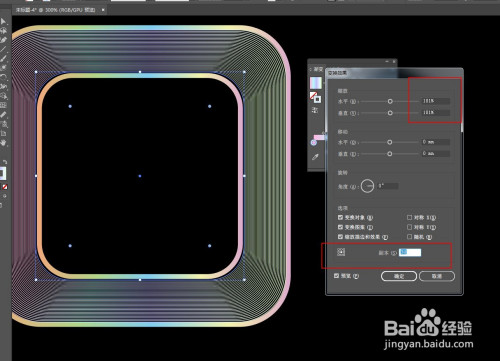Toggle the 预览 preview checkbox
The width and height of the screenshot is (500, 361).
tap(336, 276)
